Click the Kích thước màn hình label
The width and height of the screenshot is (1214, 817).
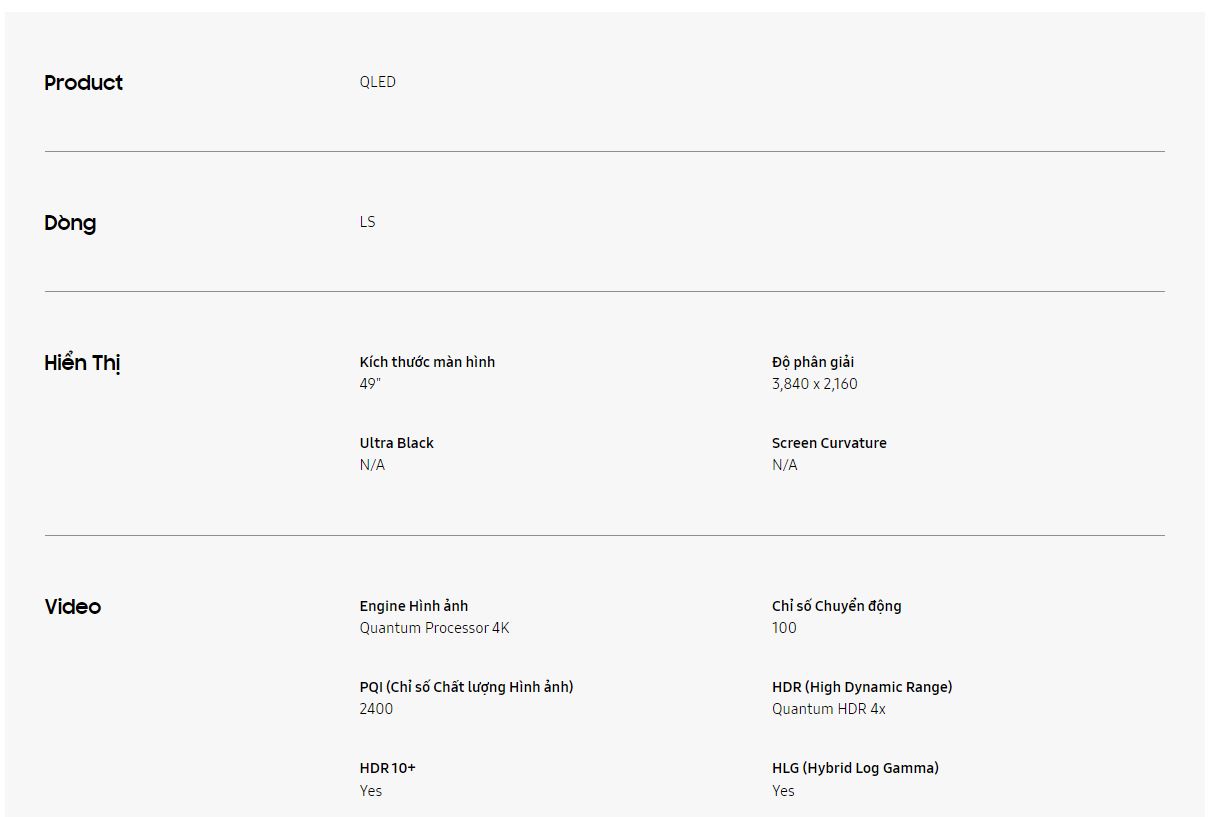click(427, 362)
